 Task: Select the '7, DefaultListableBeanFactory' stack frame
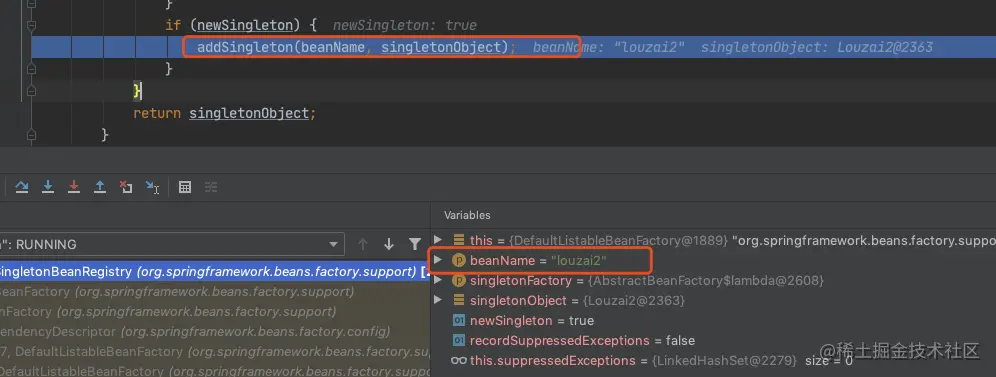point(215,352)
